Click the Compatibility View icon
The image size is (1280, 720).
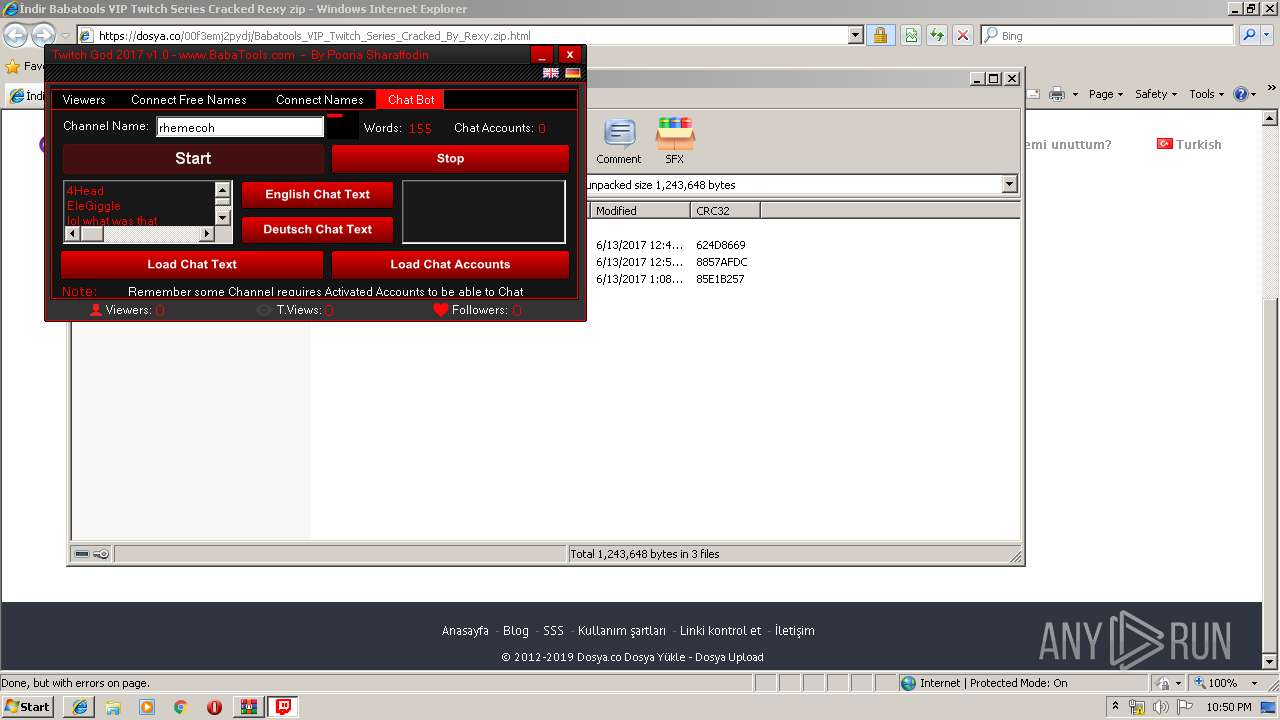point(911,35)
